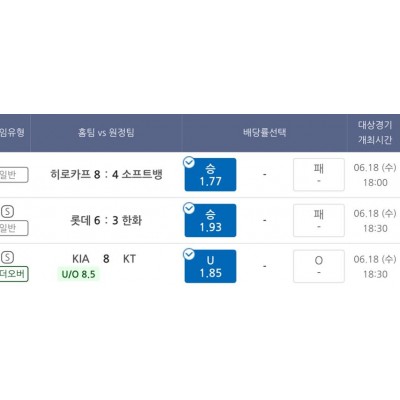Open the 롯데 6 : 3 한화 match
The width and height of the screenshot is (400, 400).
click(106, 220)
